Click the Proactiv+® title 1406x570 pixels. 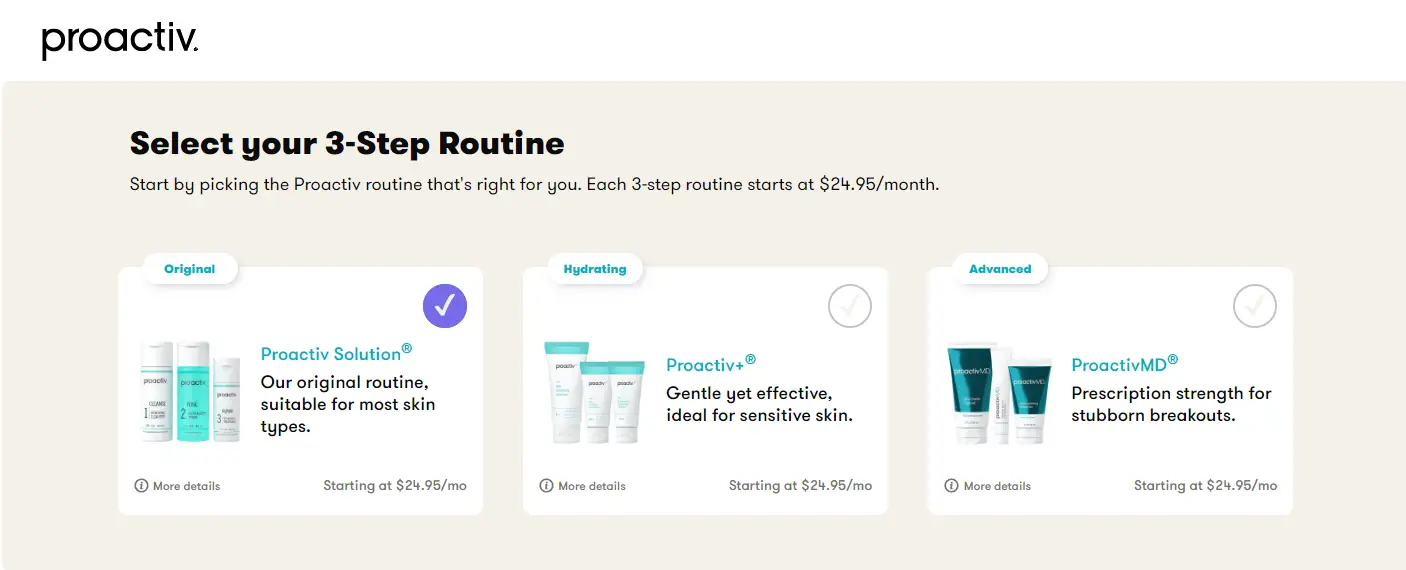(x=711, y=363)
